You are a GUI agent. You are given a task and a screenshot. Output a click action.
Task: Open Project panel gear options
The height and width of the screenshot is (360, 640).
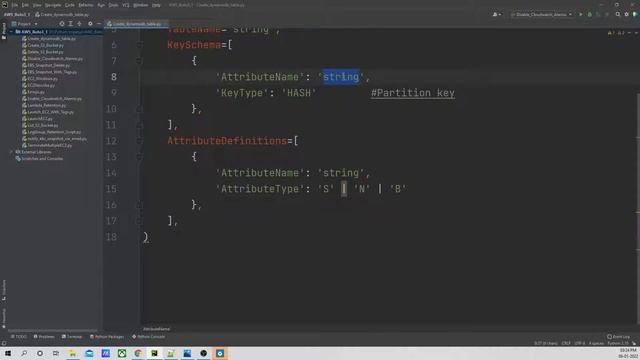point(90,24)
